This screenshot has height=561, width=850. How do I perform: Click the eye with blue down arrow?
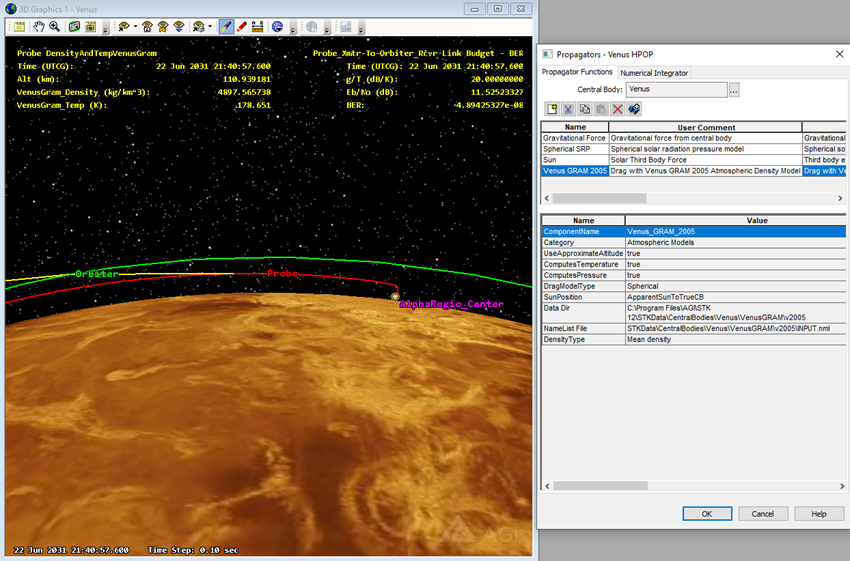pyautogui.click(x=179, y=27)
